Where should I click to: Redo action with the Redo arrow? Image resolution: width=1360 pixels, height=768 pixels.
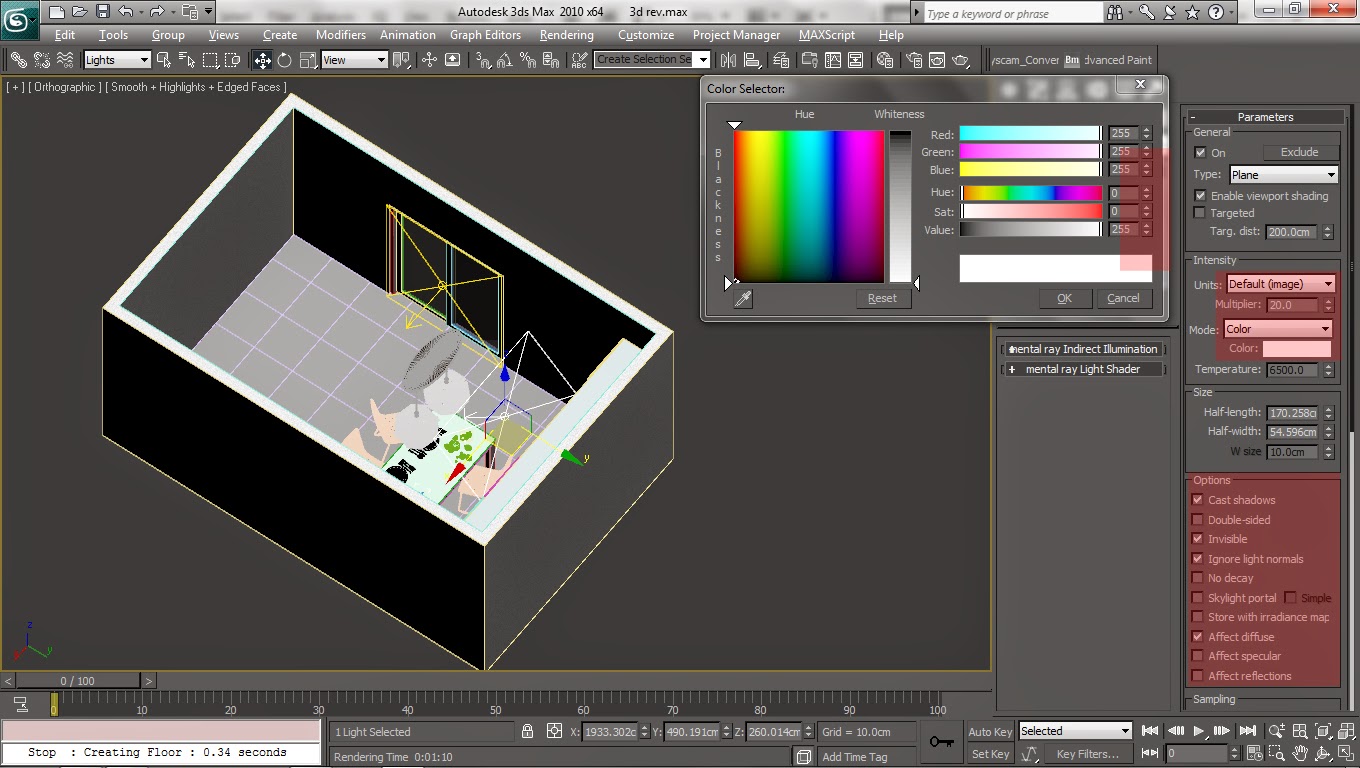[157, 12]
